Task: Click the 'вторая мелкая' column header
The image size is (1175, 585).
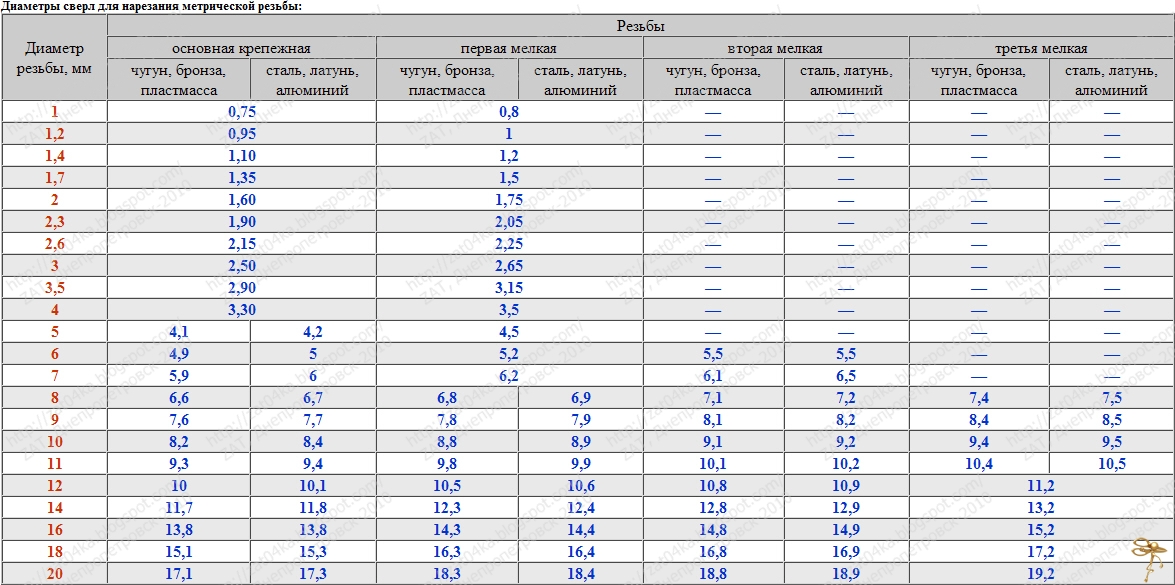Action: coord(776,49)
